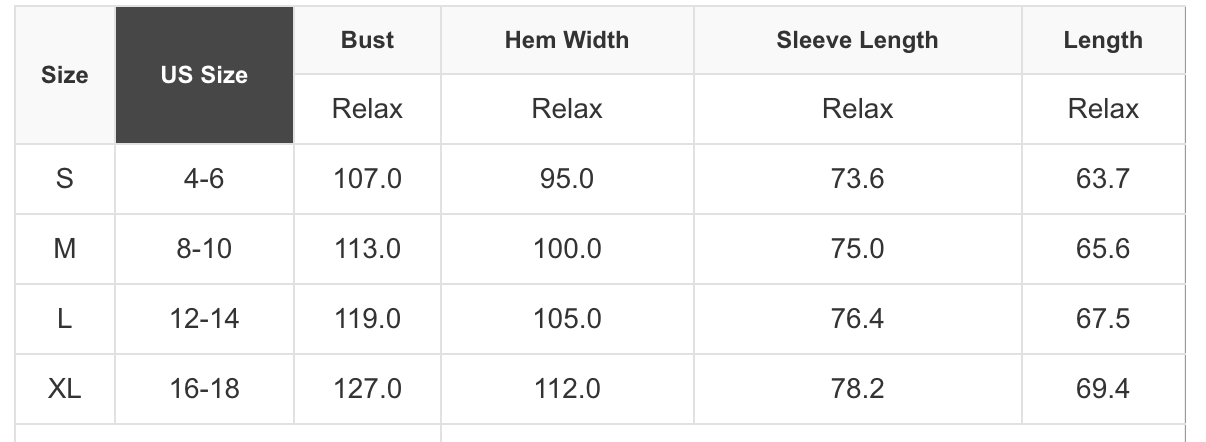The image size is (1206, 442).
Task: Select the XL size row label
Action: pyautogui.click(x=64, y=388)
